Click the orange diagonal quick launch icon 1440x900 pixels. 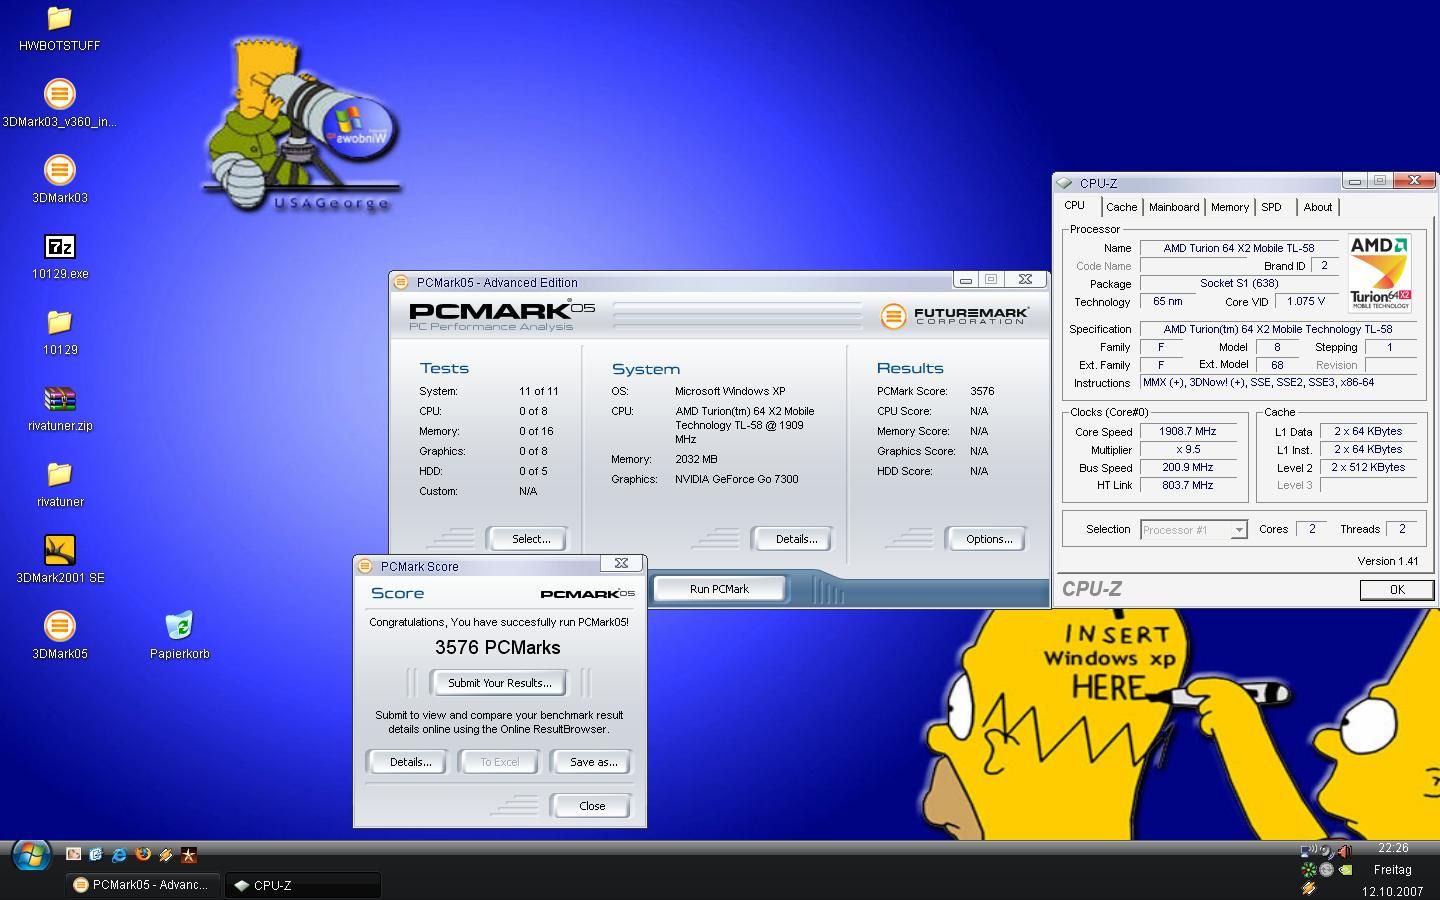[x=165, y=854]
